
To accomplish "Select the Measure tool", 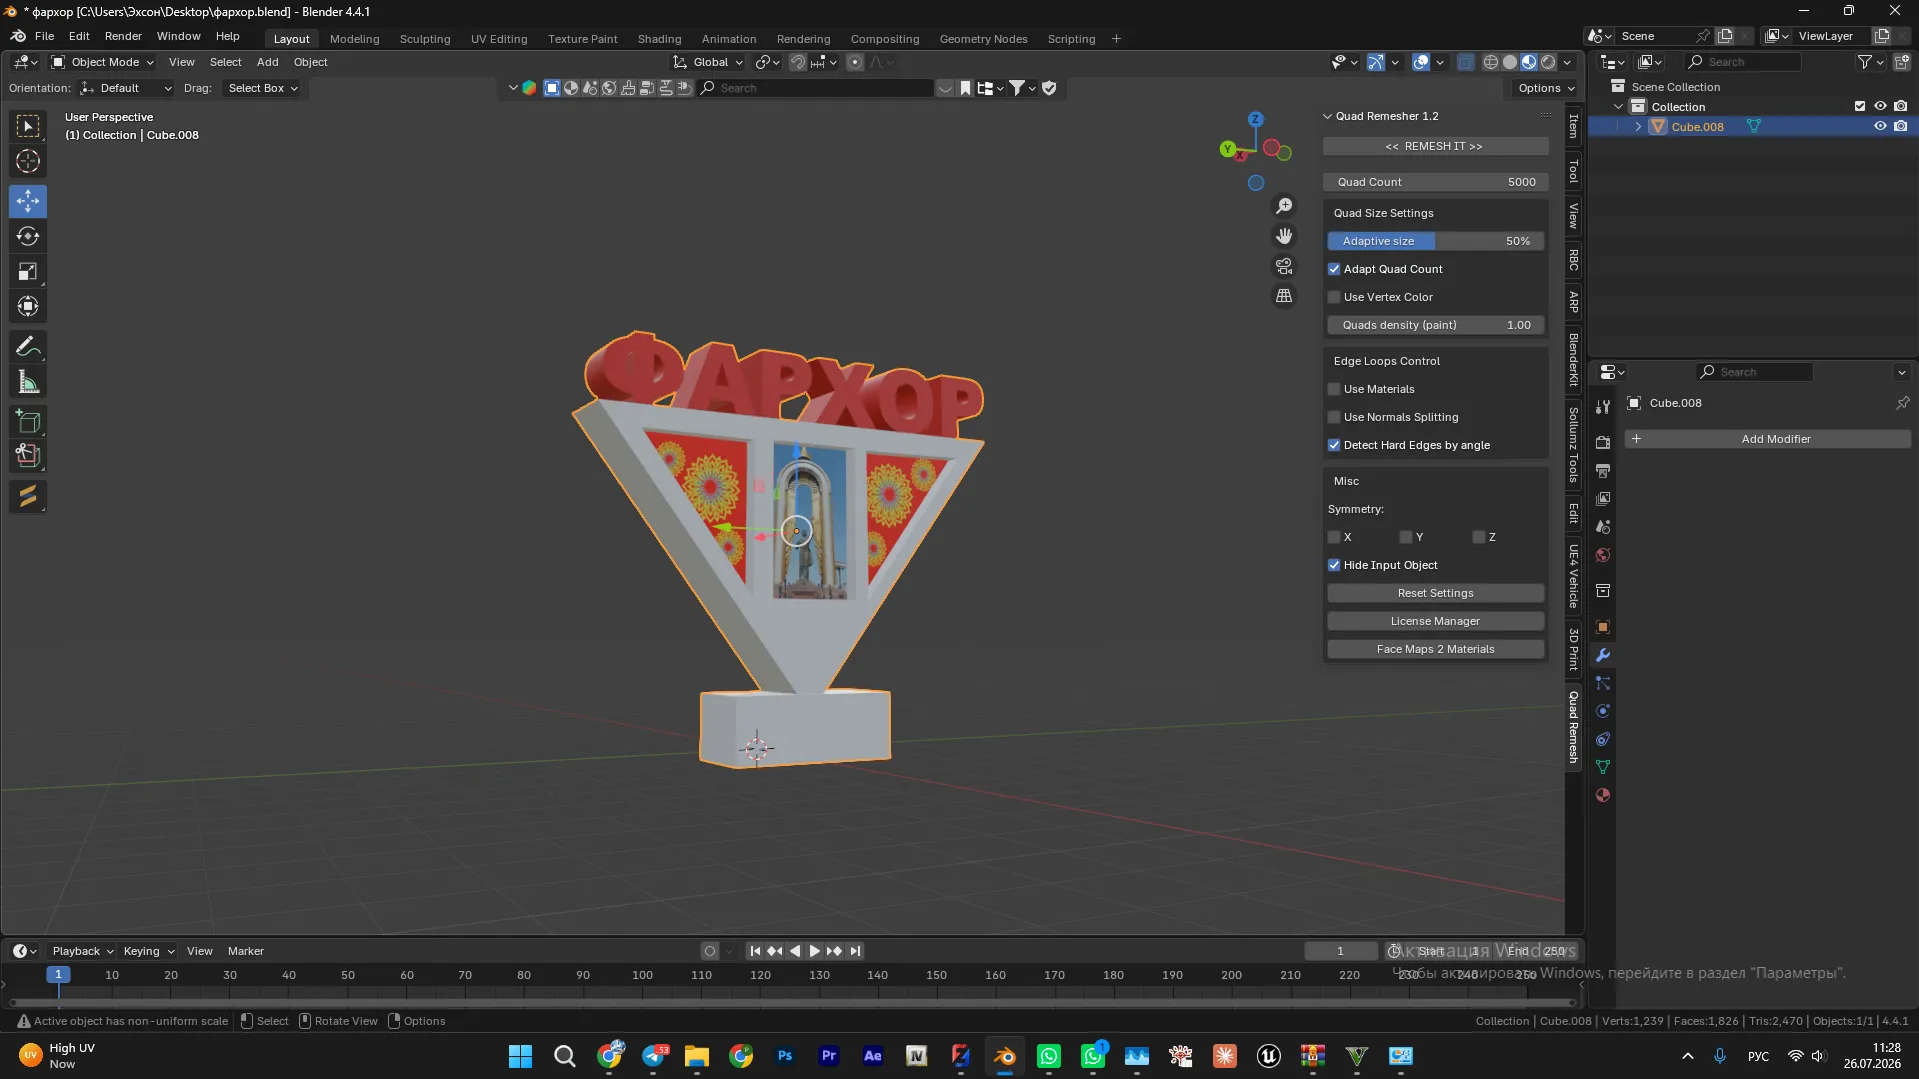I will (x=28, y=382).
